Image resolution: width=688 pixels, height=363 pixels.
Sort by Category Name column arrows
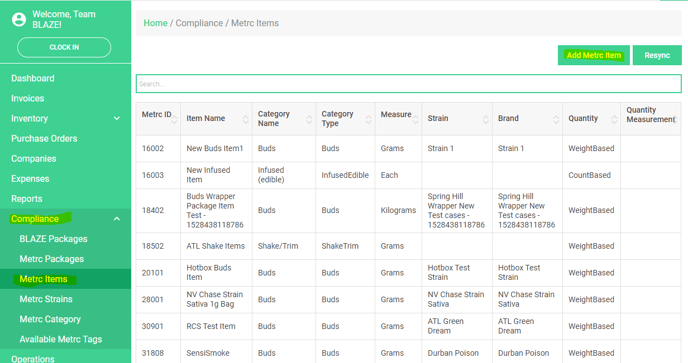click(309, 119)
